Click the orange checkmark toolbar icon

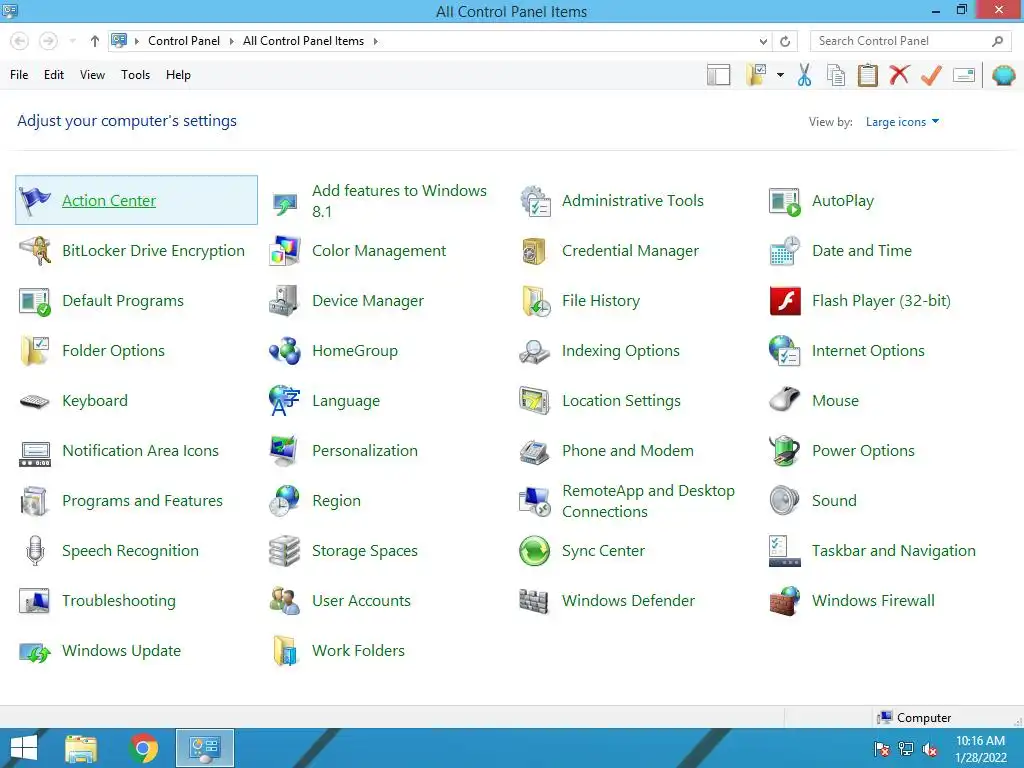(931, 75)
